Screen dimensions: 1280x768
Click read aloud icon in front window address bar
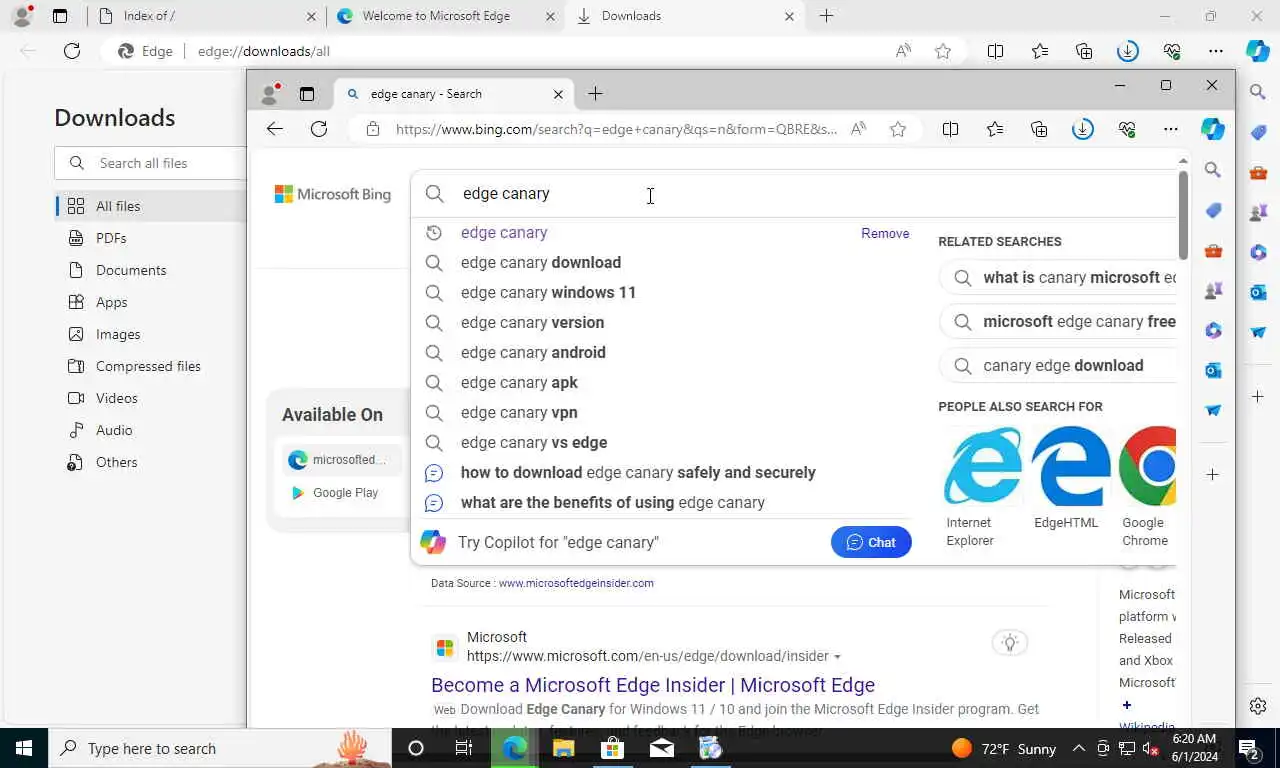(x=858, y=129)
